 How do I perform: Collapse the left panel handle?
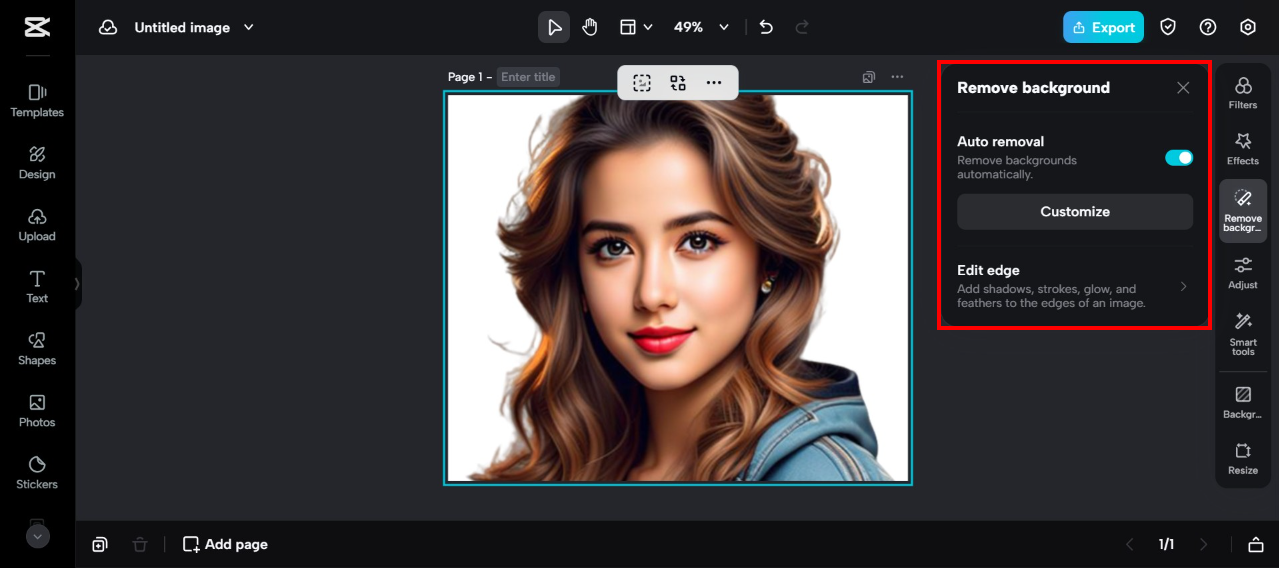click(77, 284)
